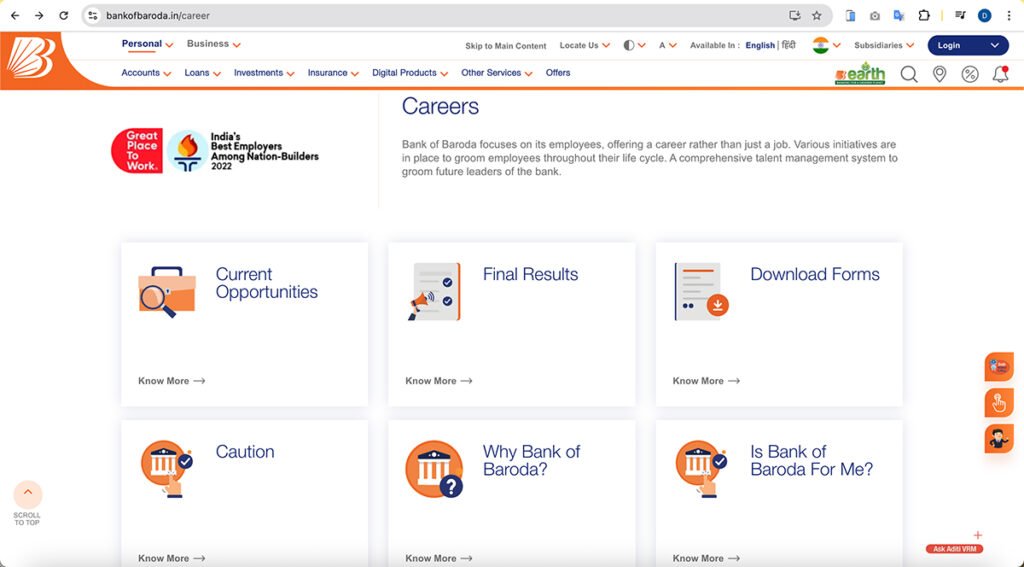Click the Bank of Baroda logo
This screenshot has height=567, width=1024.
point(30,58)
